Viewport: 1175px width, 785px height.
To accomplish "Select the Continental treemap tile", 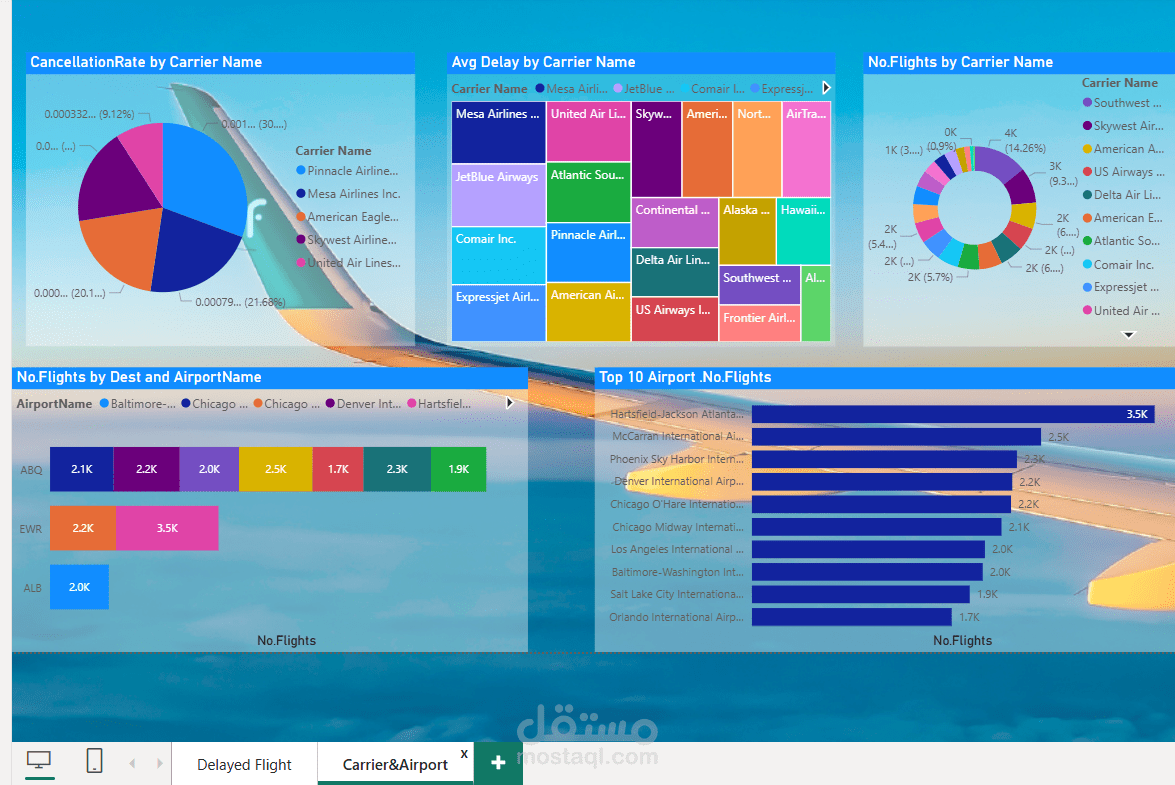I will 674,222.
